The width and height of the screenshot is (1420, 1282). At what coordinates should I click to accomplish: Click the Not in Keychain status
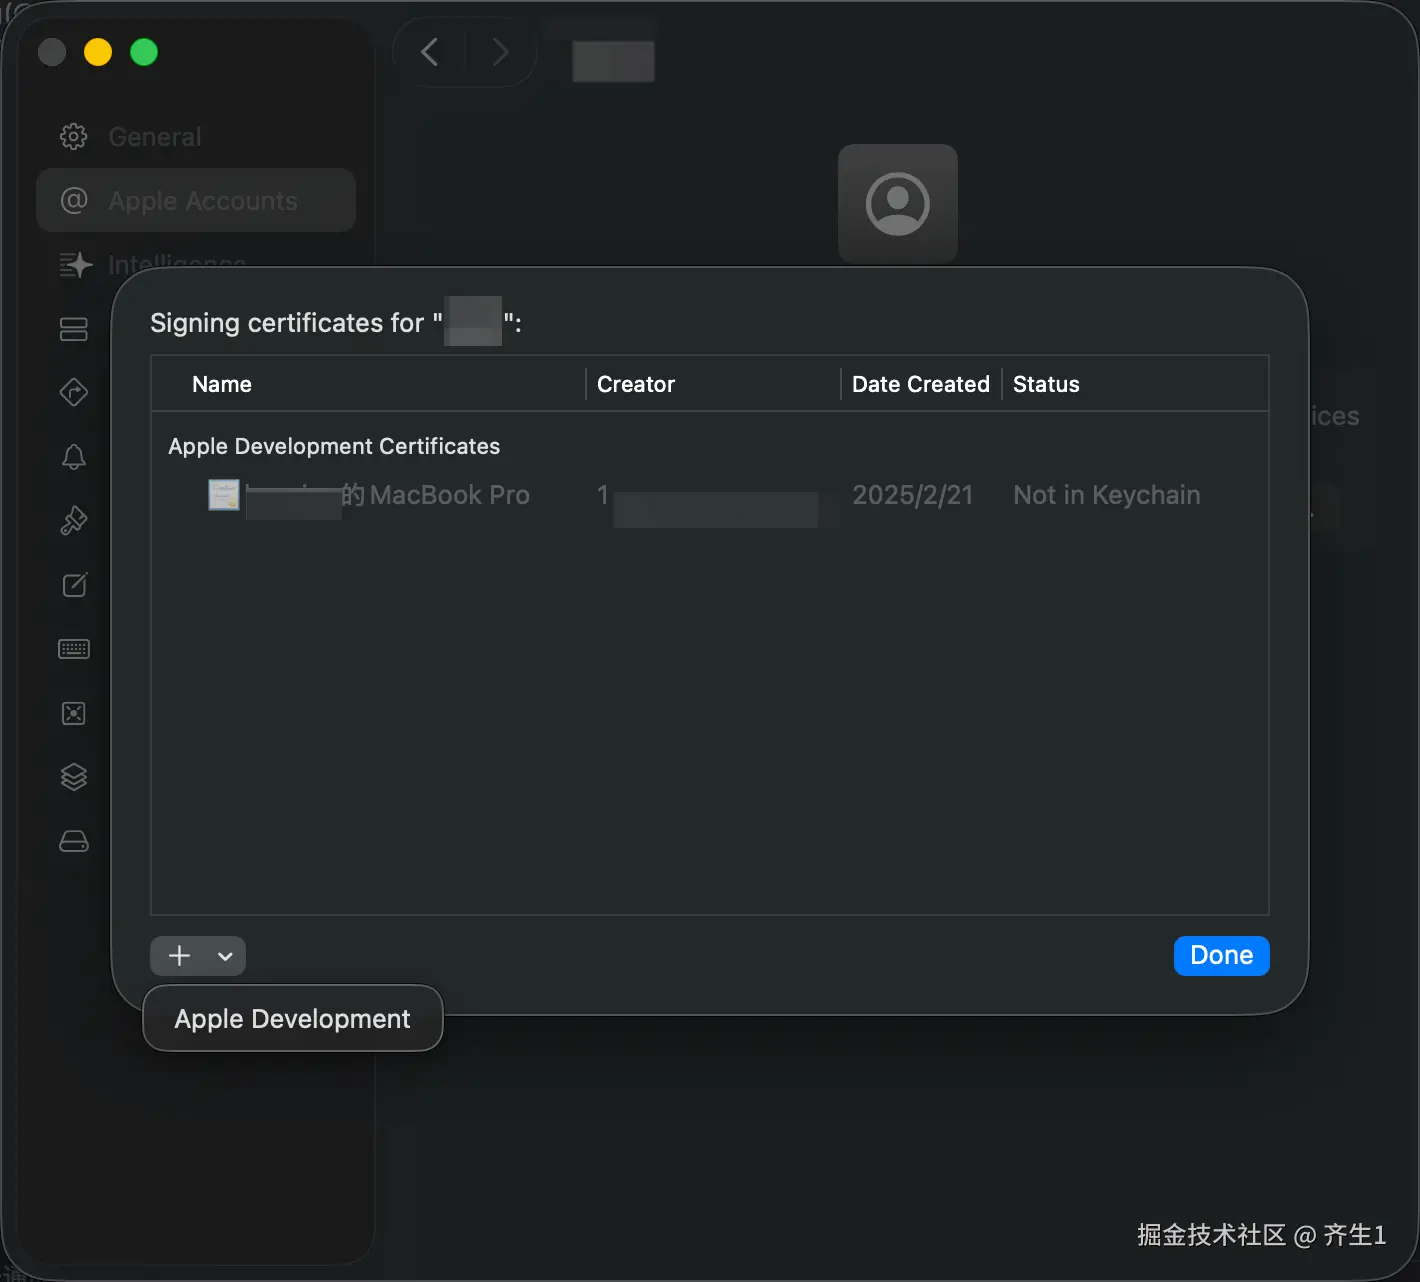[x=1107, y=495]
